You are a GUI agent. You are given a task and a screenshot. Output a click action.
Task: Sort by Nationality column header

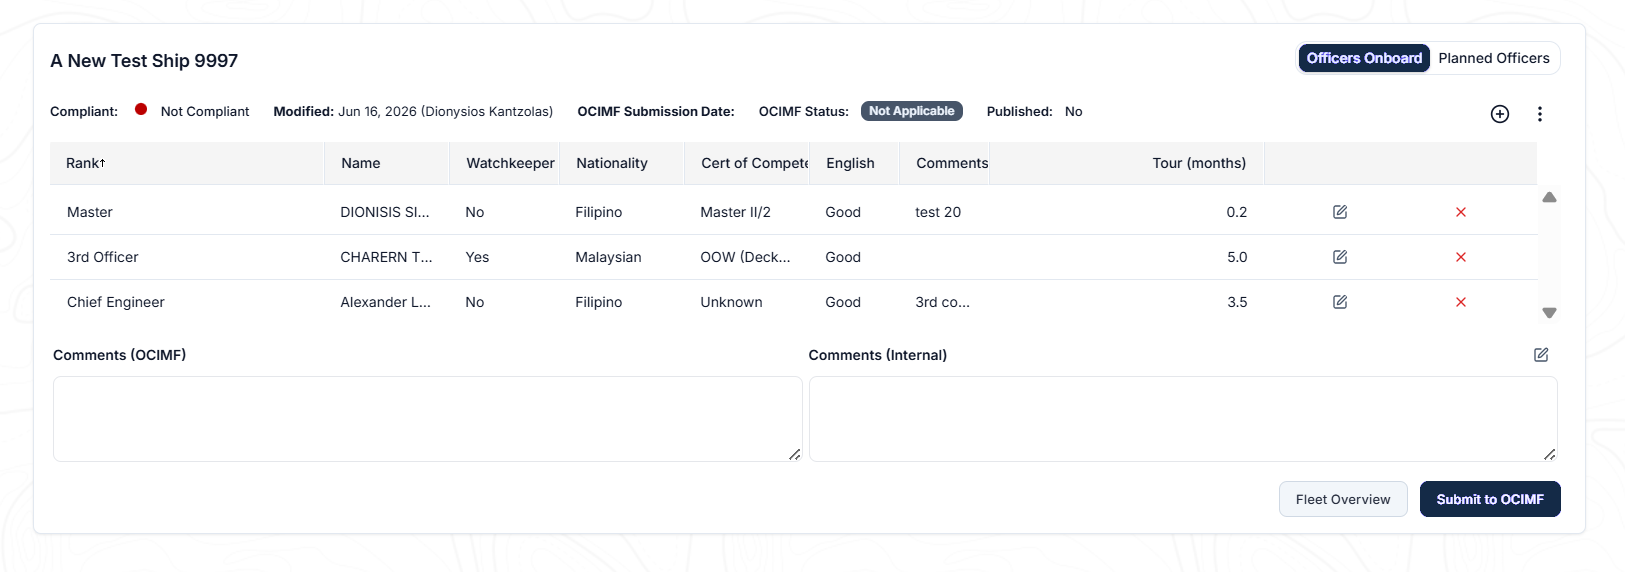(x=612, y=163)
